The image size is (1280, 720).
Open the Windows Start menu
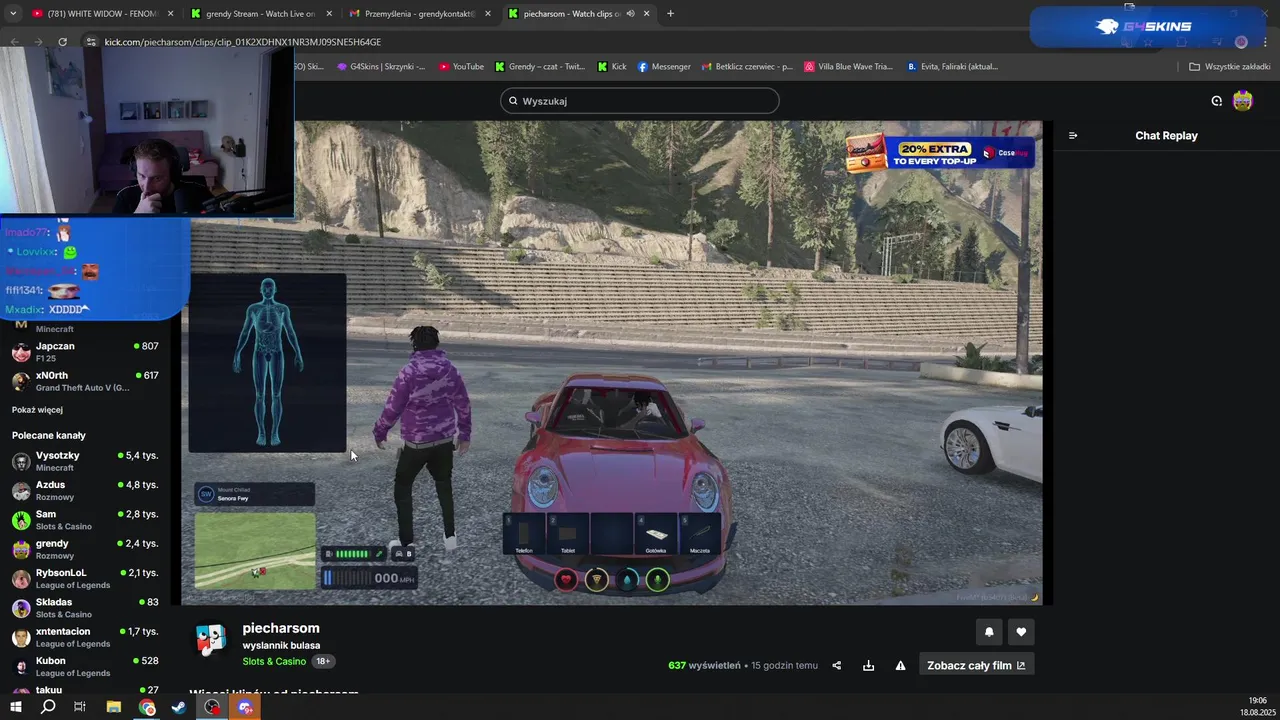click(15, 707)
